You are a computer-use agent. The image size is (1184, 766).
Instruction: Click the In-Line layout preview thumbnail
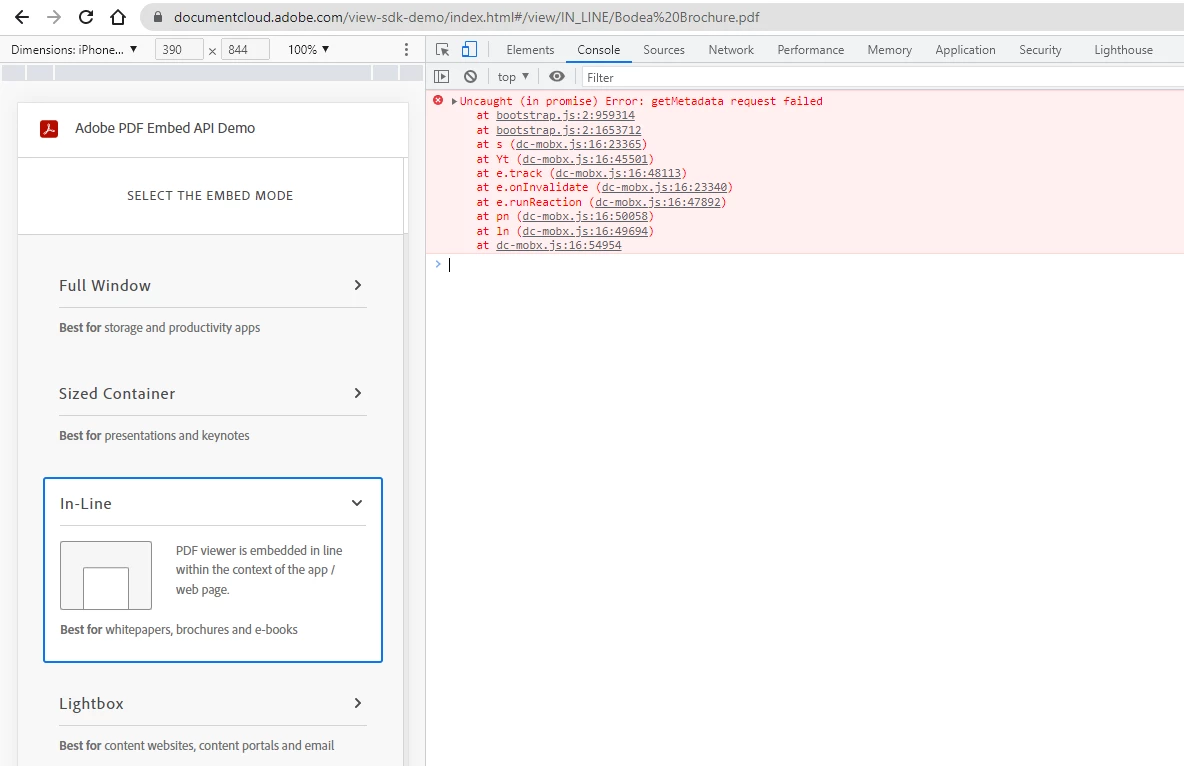pyautogui.click(x=106, y=576)
